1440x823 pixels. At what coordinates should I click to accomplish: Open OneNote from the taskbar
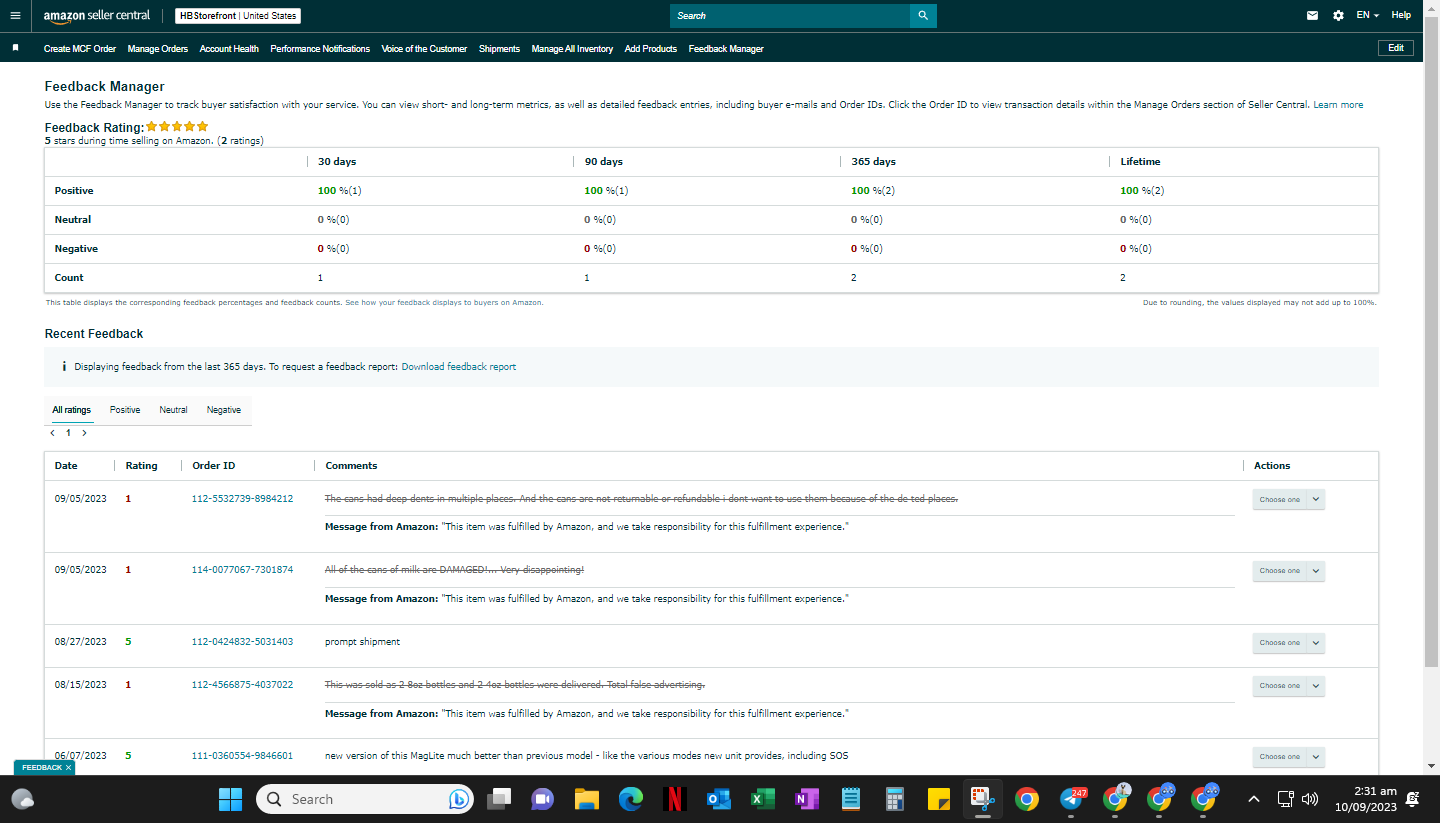click(807, 799)
